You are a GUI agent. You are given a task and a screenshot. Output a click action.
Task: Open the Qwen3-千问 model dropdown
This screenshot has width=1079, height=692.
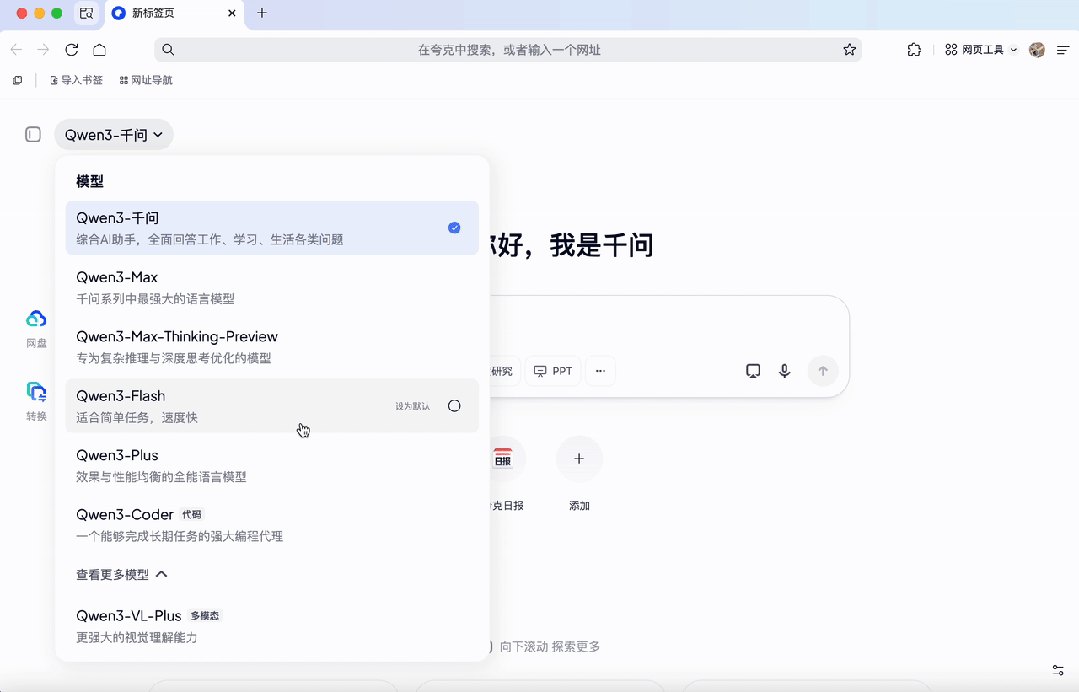(x=113, y=133)
